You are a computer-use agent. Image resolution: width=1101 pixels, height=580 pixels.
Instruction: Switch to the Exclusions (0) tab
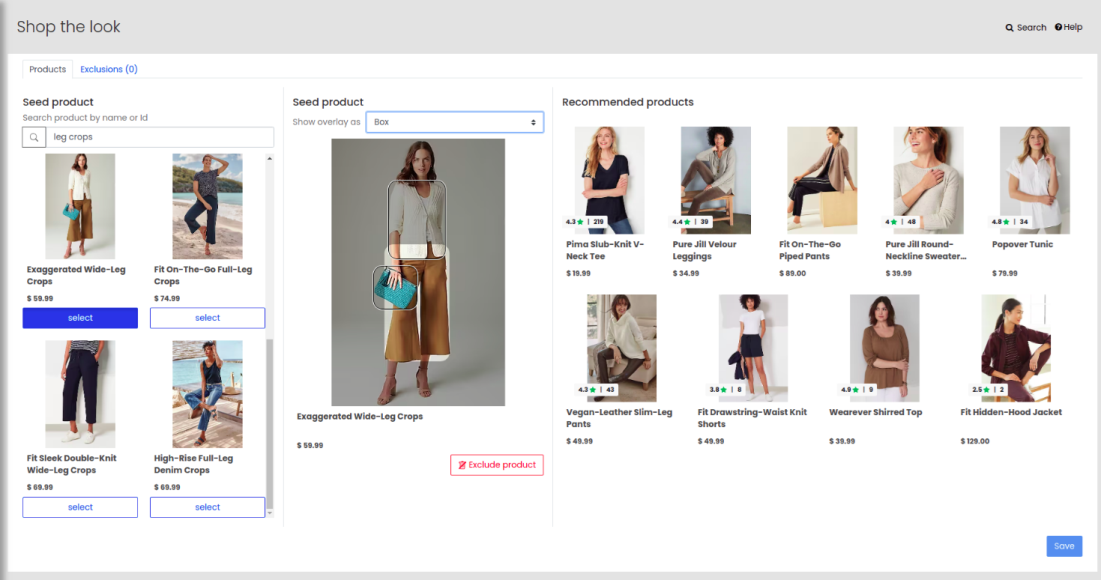(109, 69)
